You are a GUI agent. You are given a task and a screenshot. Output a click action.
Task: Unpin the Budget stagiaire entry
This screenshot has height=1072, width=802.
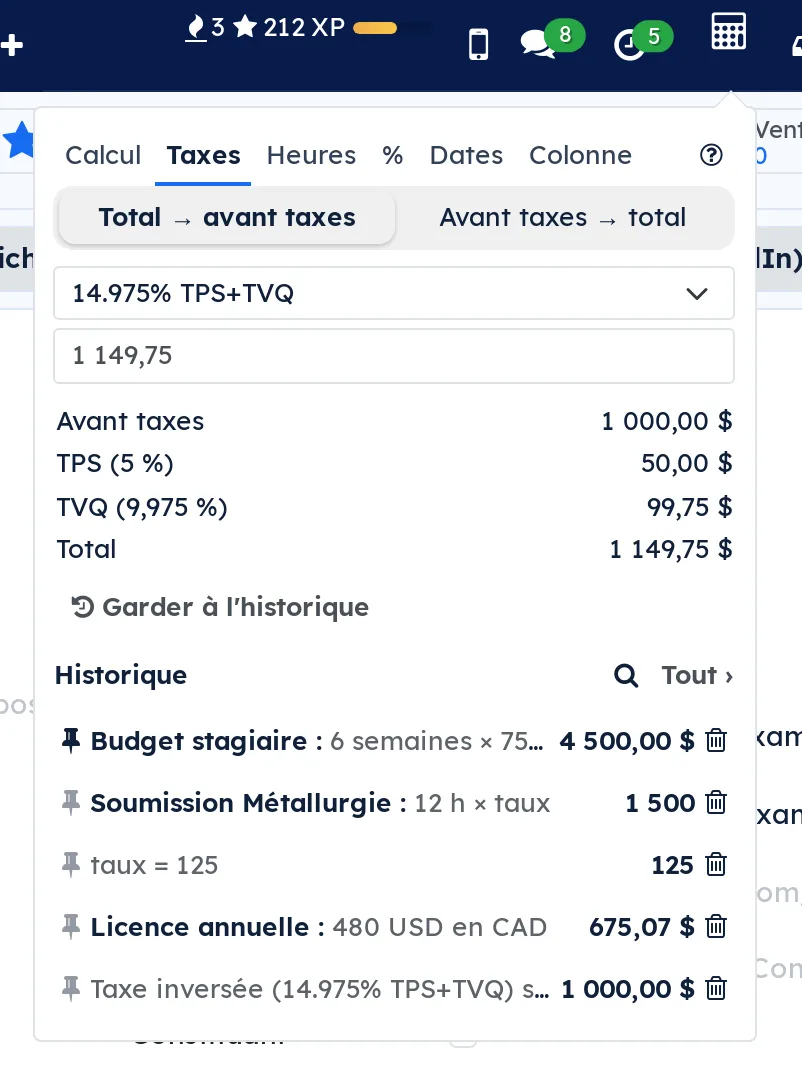(x=70, y=740)
